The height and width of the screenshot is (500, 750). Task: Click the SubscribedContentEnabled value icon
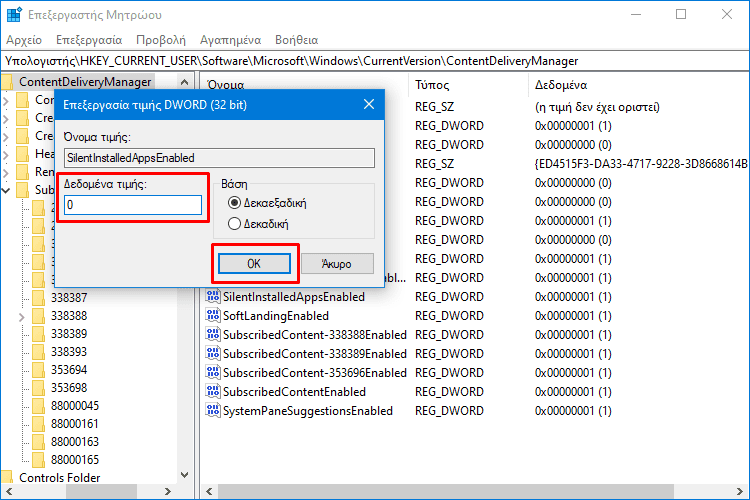point(213,391)
